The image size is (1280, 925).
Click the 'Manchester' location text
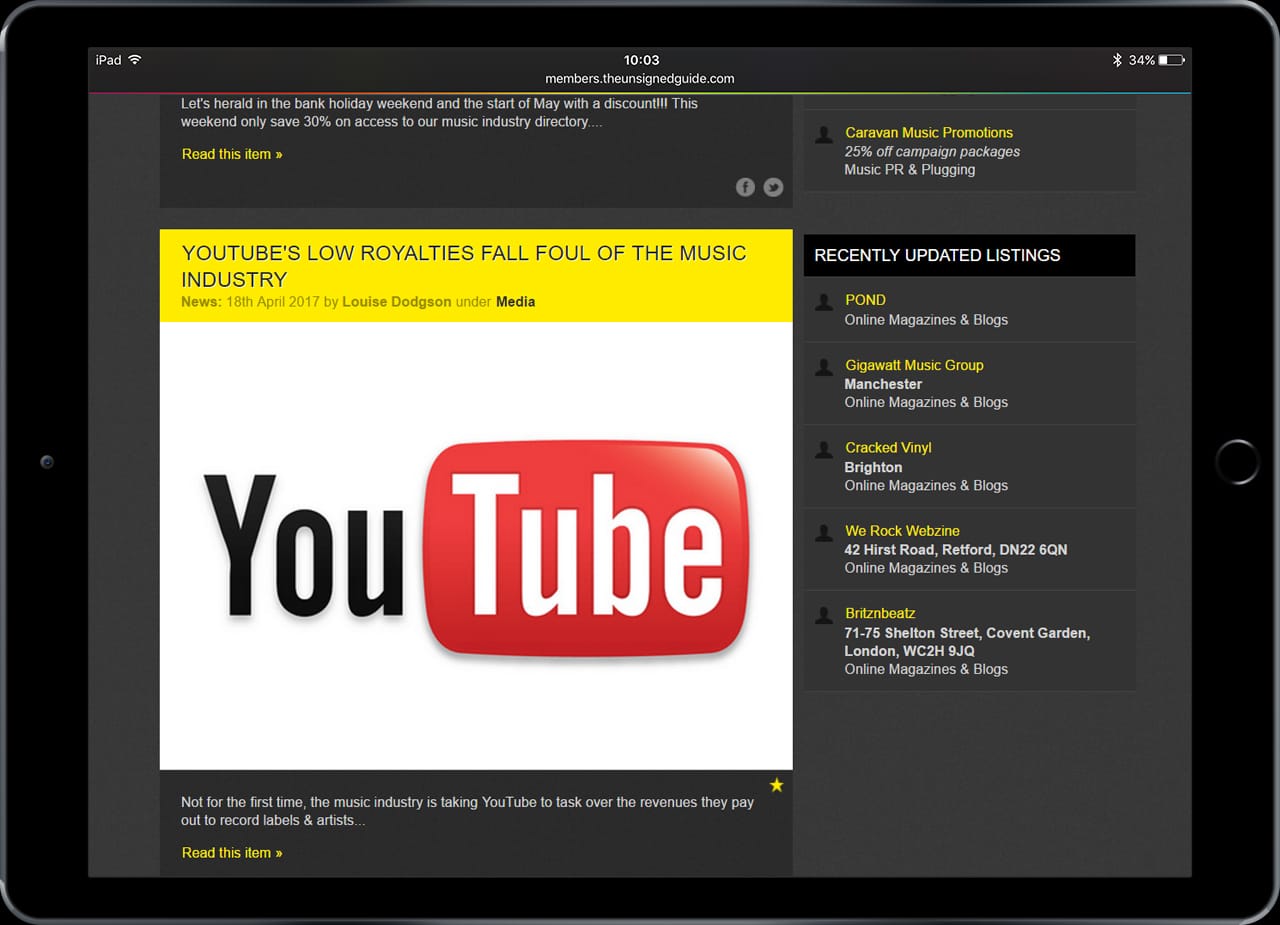click(x=883, y=384)
